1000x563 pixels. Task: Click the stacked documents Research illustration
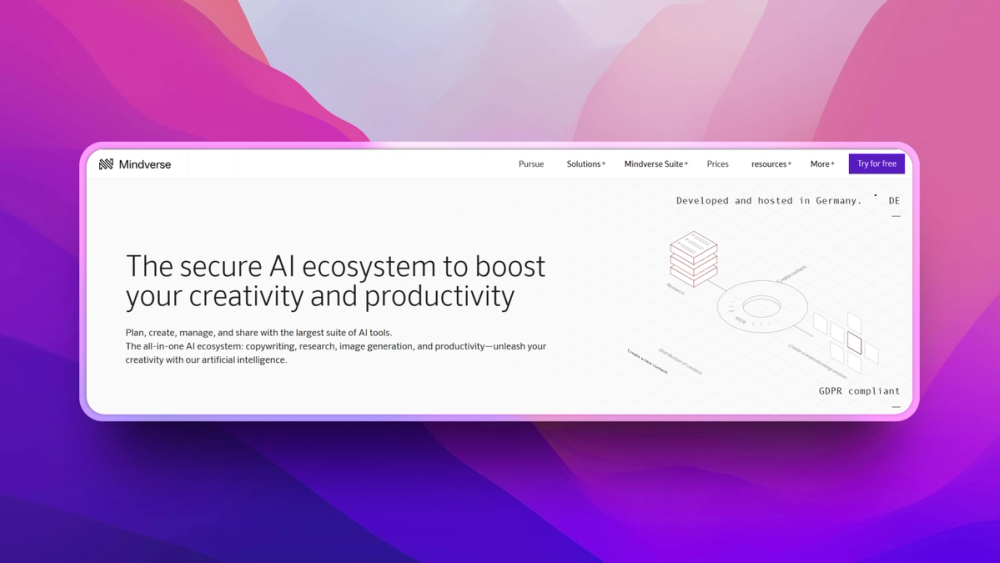pyautogui.click(x=693, y=258)
